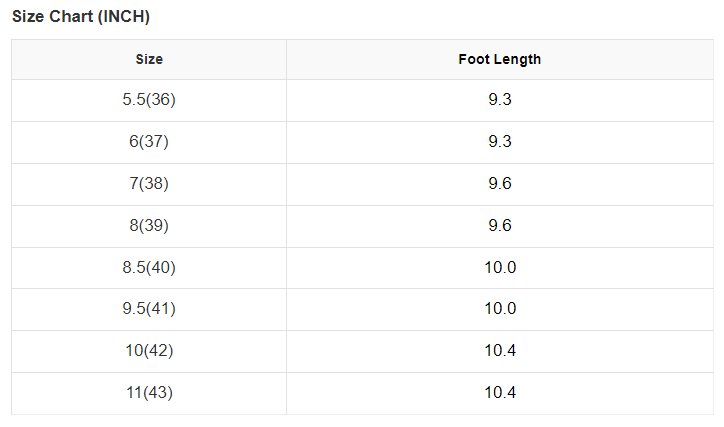Select the 6(37) size cell
Viewport: 724px width, 427px height.
149,142
